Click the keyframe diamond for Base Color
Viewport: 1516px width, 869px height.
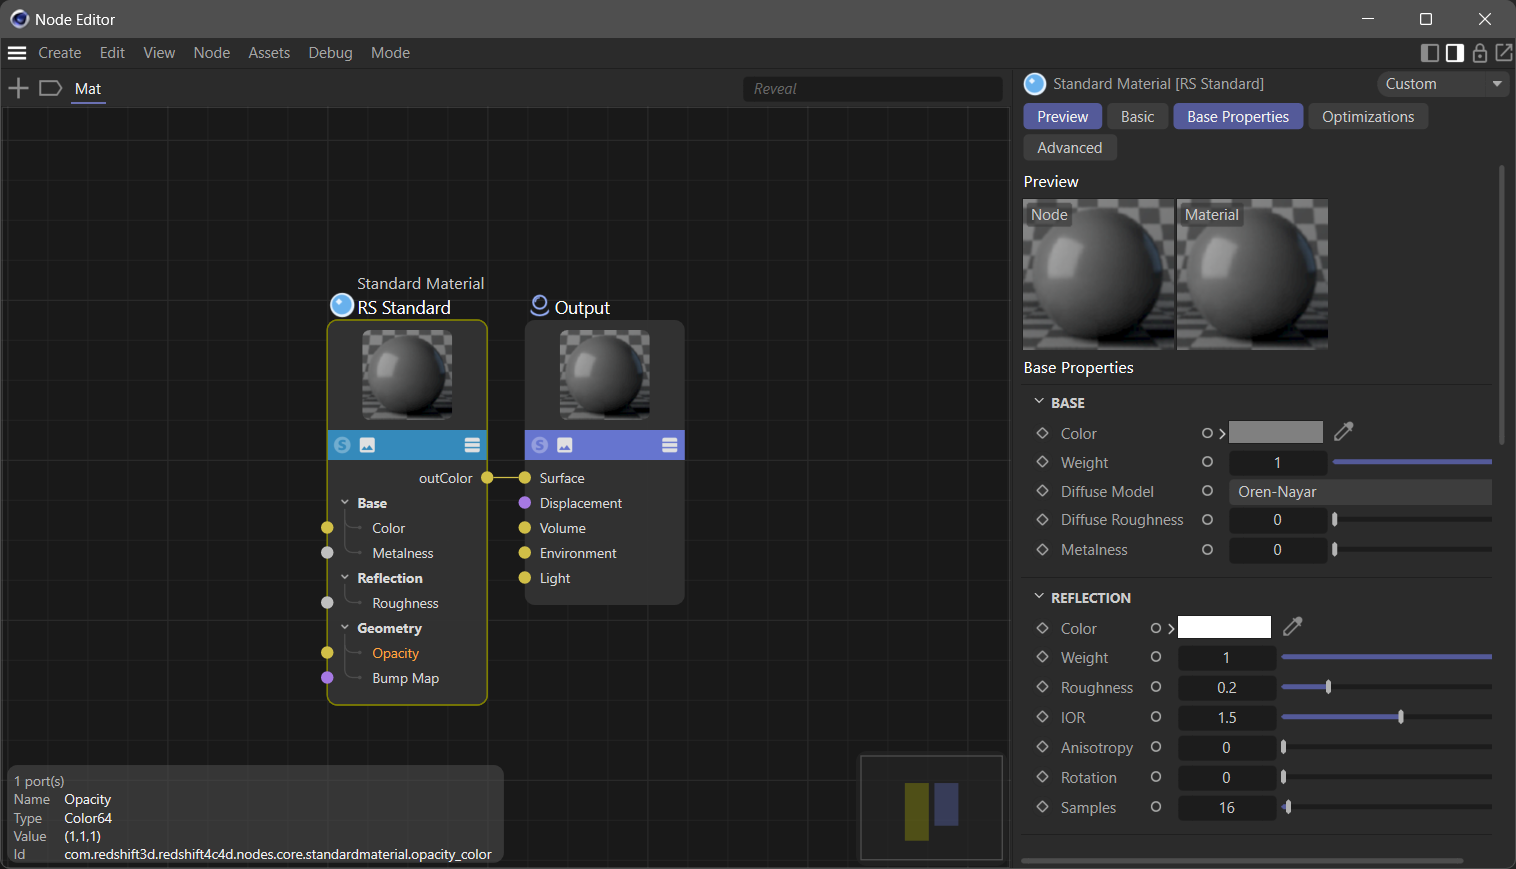(x=1042, y=433)
